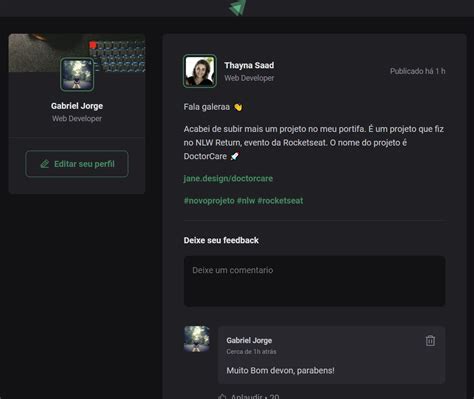Click the #nlw hashtag
474x399 pixels.
tap(246, 201)
